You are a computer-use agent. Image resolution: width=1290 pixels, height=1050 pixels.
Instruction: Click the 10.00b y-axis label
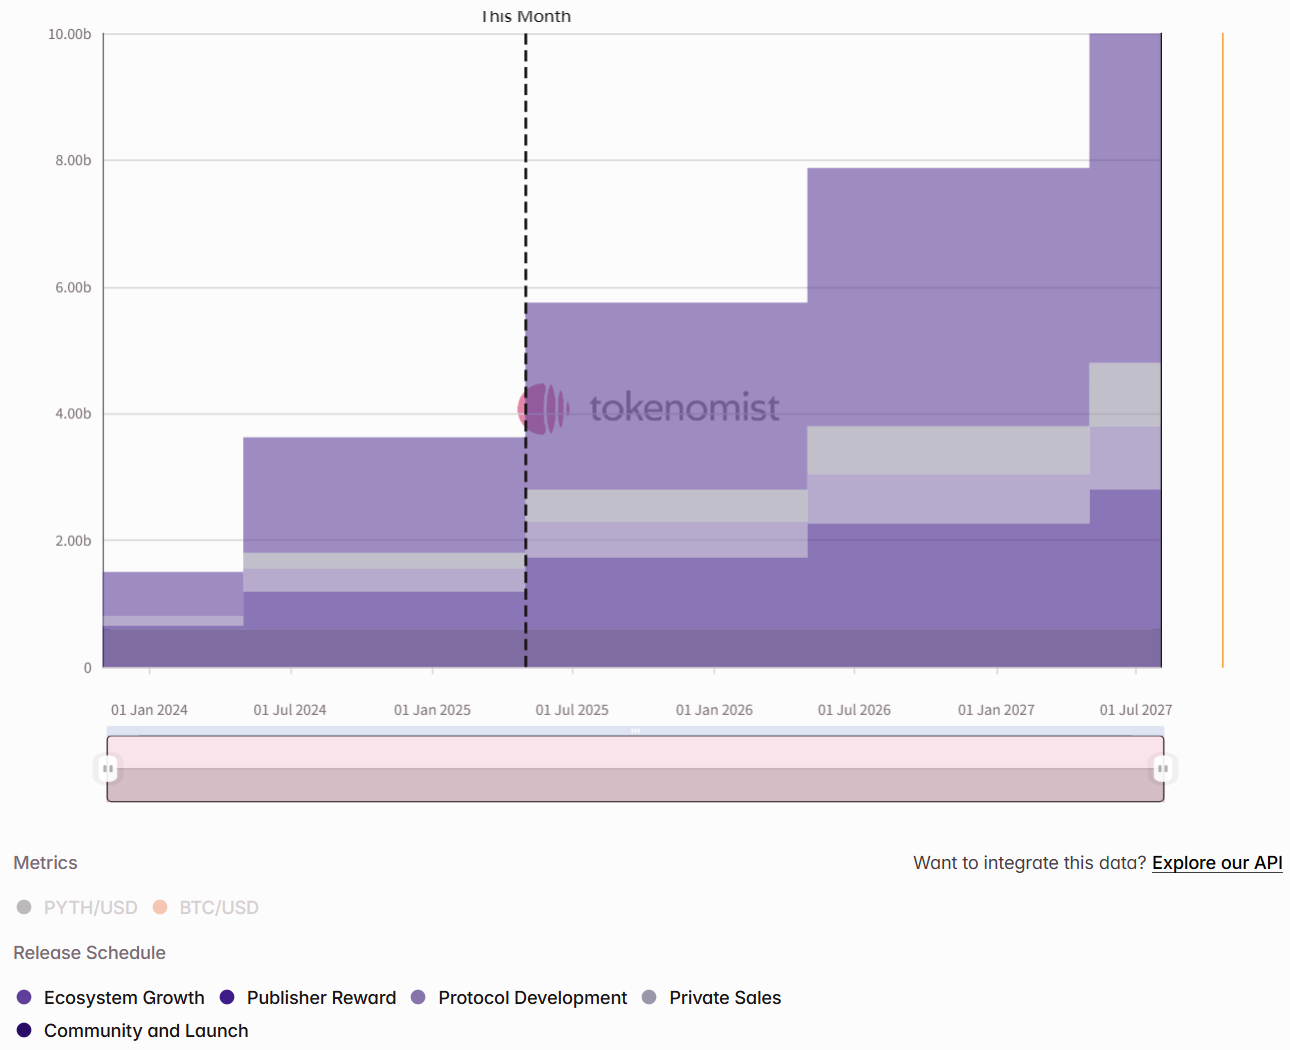click(70, 34)
